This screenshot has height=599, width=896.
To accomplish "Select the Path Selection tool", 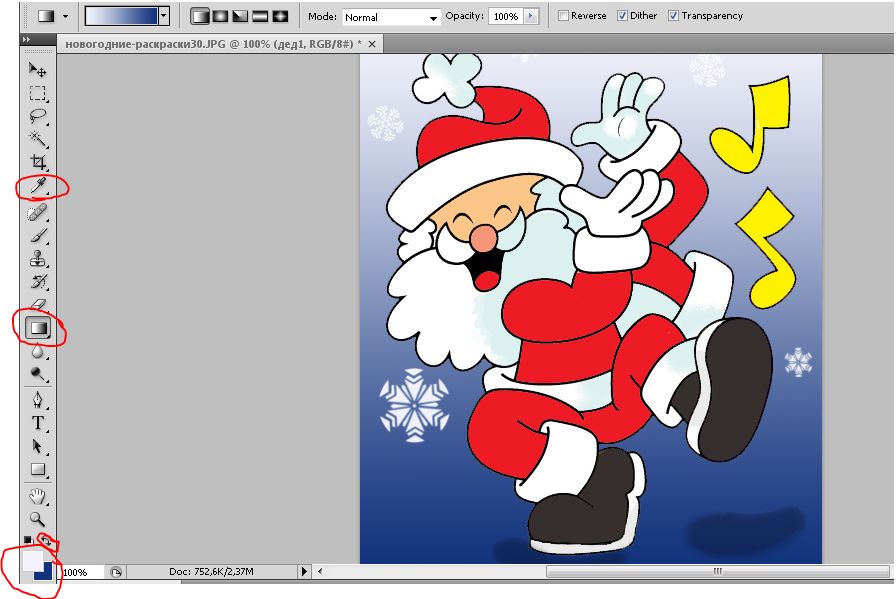I will click(38, 446).
